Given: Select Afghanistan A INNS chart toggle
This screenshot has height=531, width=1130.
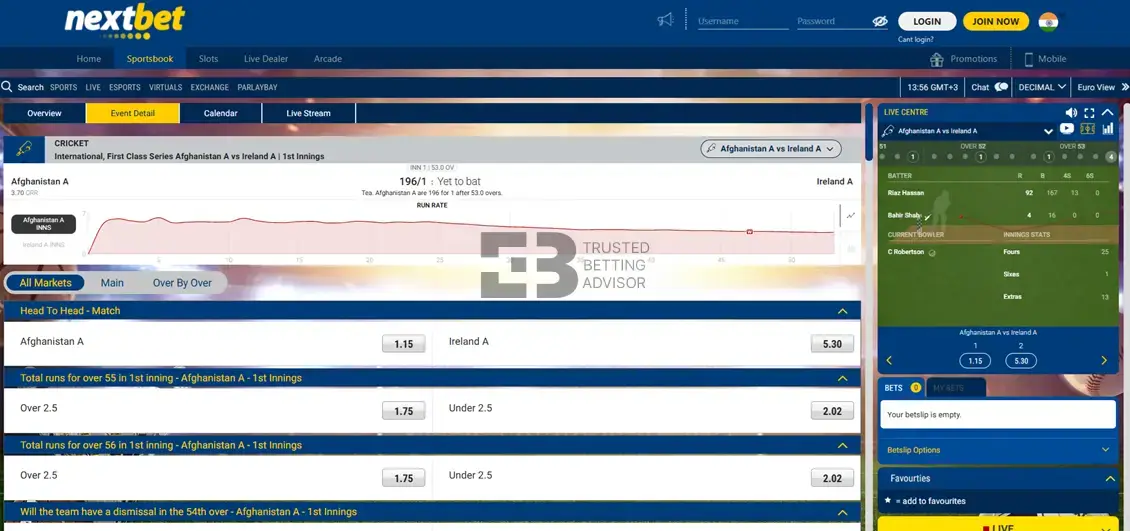Looking at the screenshot, I should 43,223.
